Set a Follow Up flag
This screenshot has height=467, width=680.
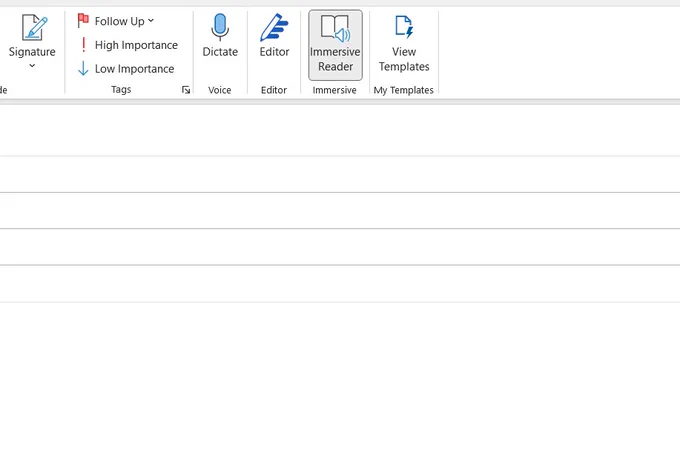(115, 21)
